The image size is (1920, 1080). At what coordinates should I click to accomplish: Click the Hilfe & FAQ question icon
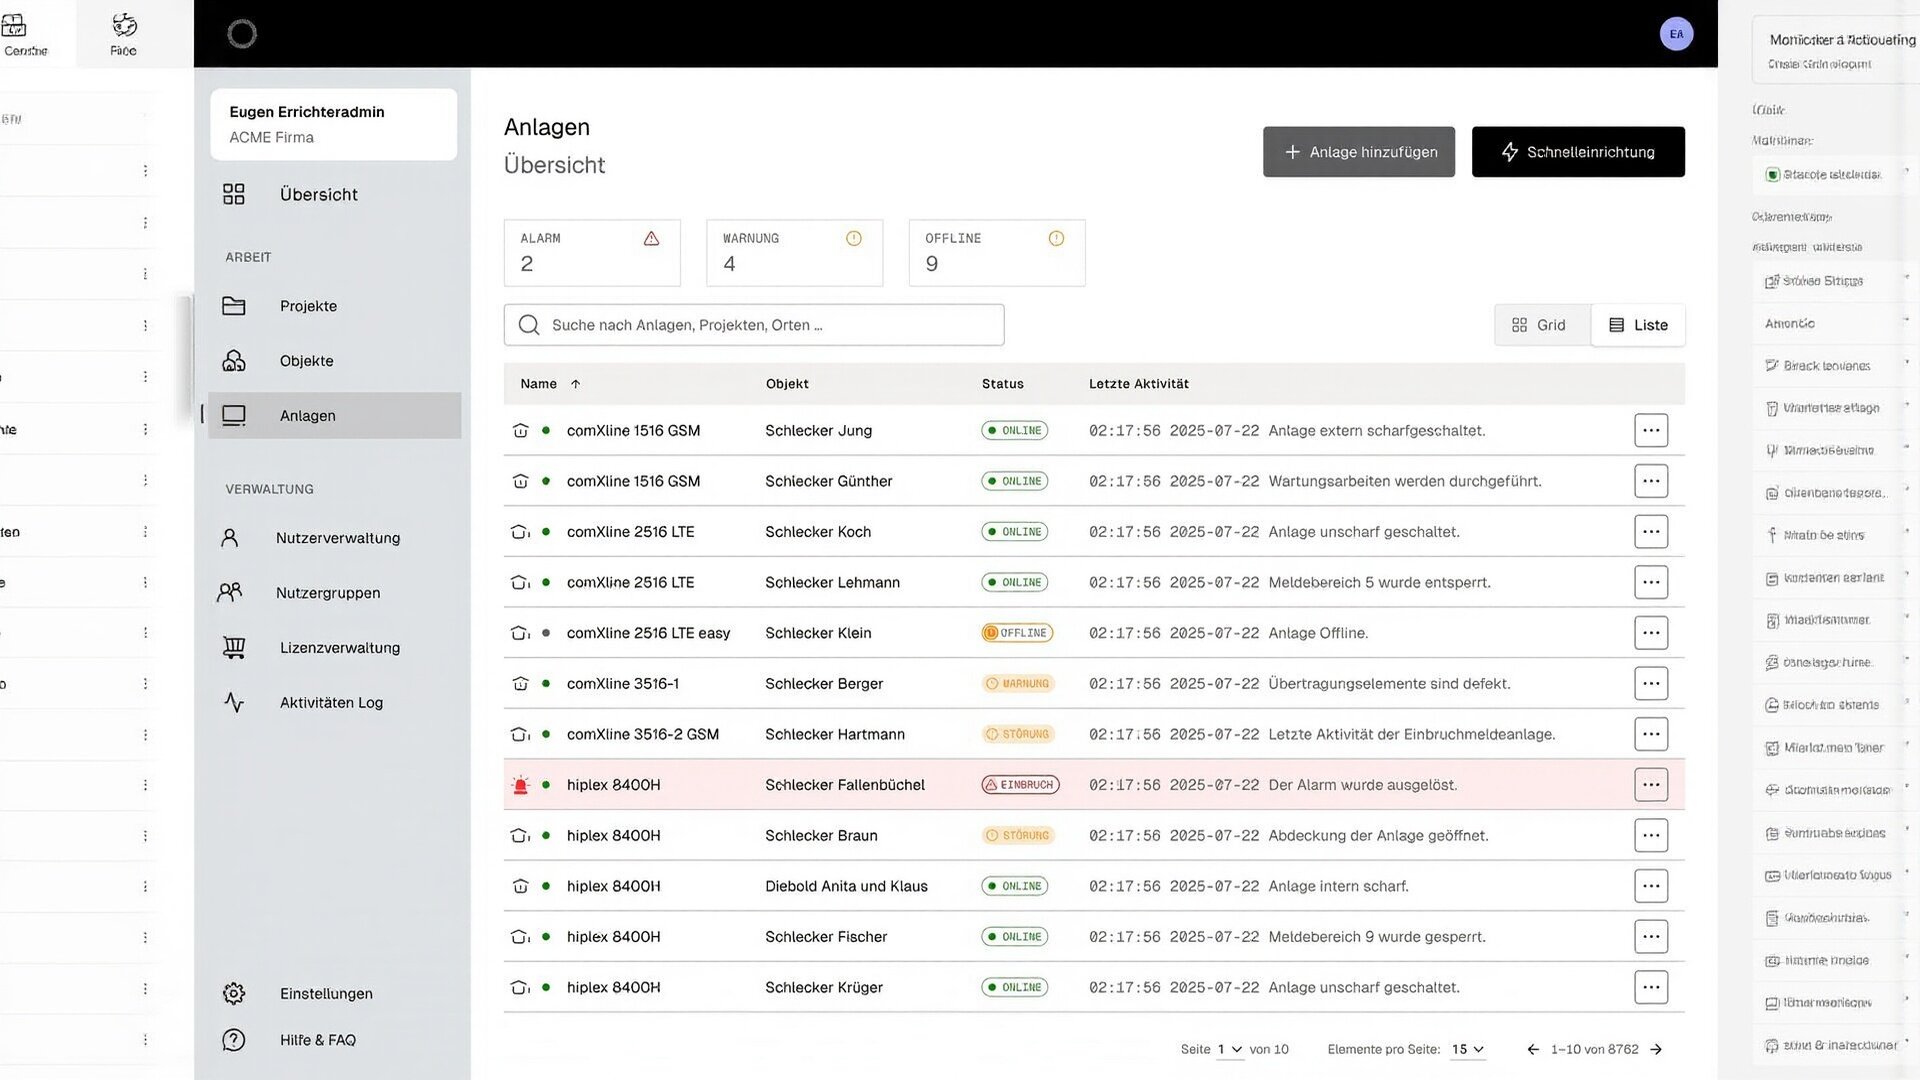pos(233,1040)
